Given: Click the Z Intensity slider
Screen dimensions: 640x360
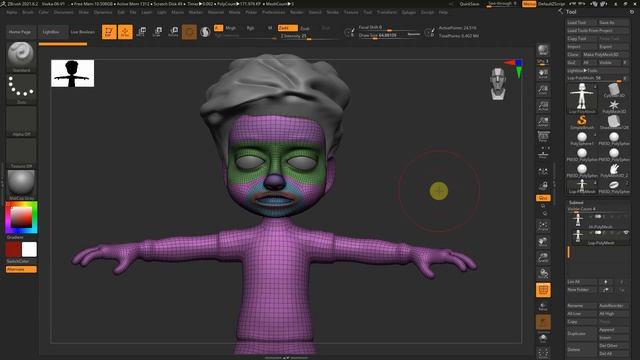Looking at the screenshot, I should tap(309, 36).
